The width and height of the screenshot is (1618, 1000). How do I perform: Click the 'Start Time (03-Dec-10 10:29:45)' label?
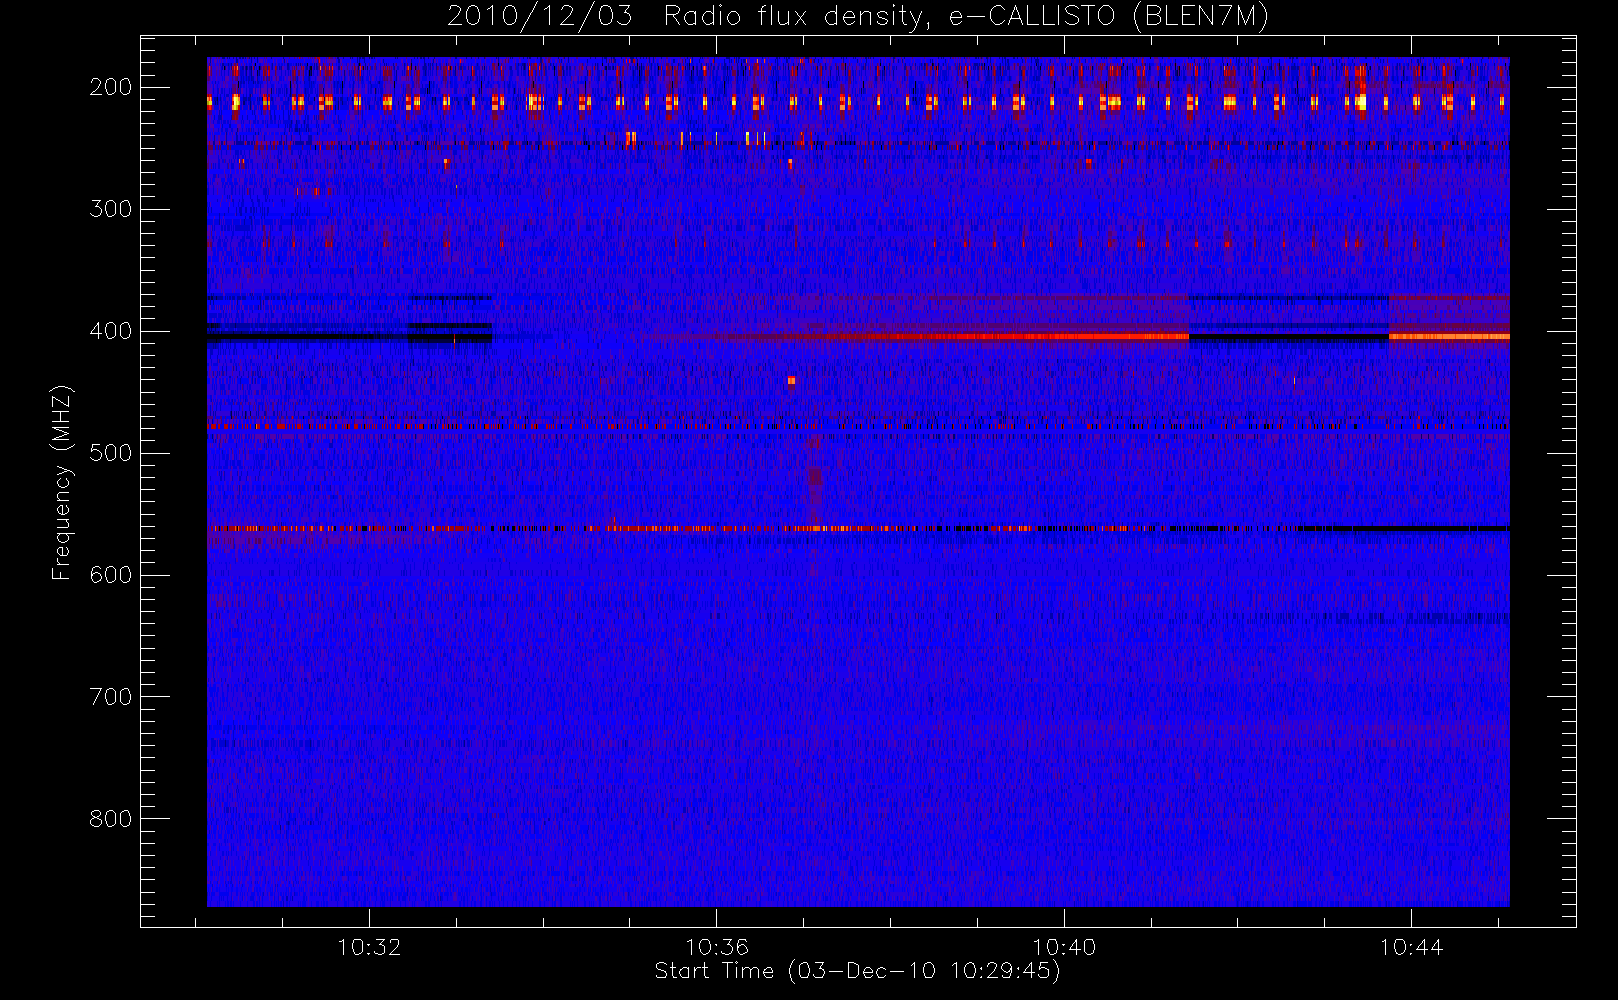(x=857, y=971)
